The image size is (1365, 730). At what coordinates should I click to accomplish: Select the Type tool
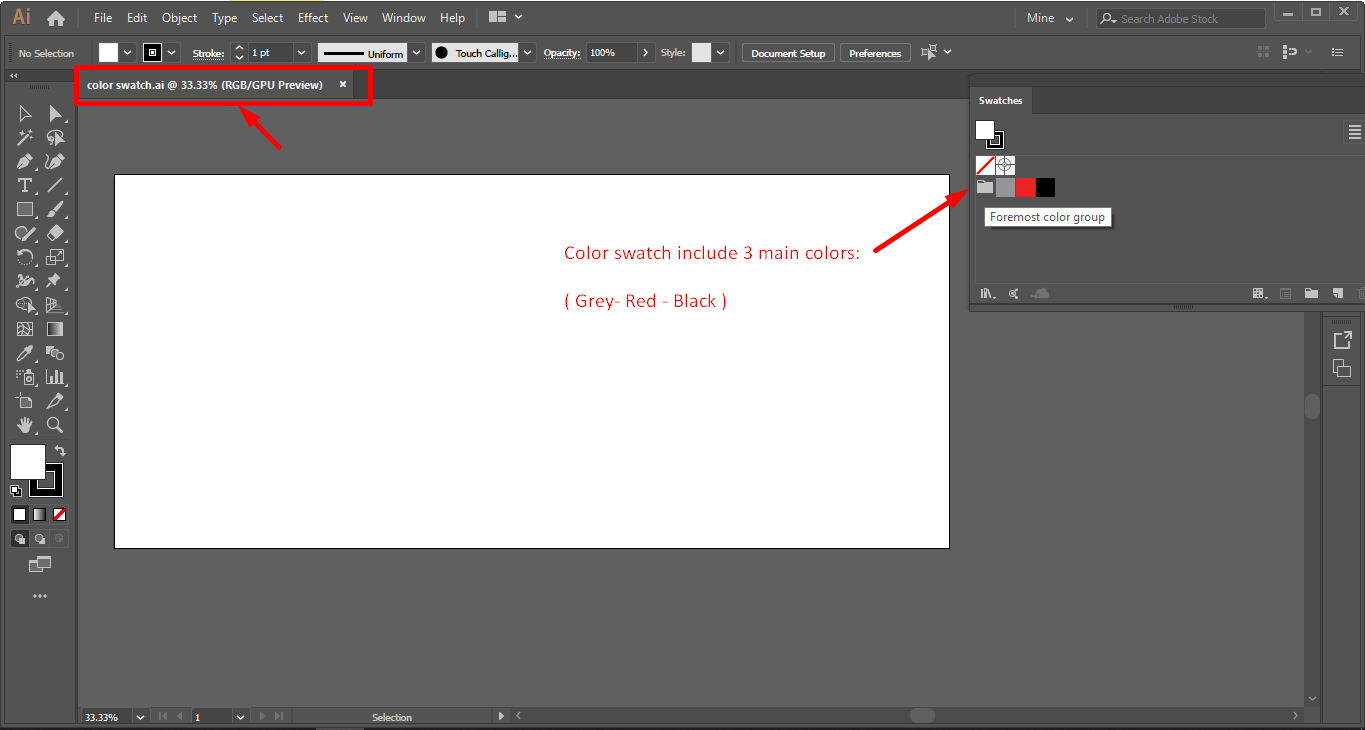tap(25, 186)
